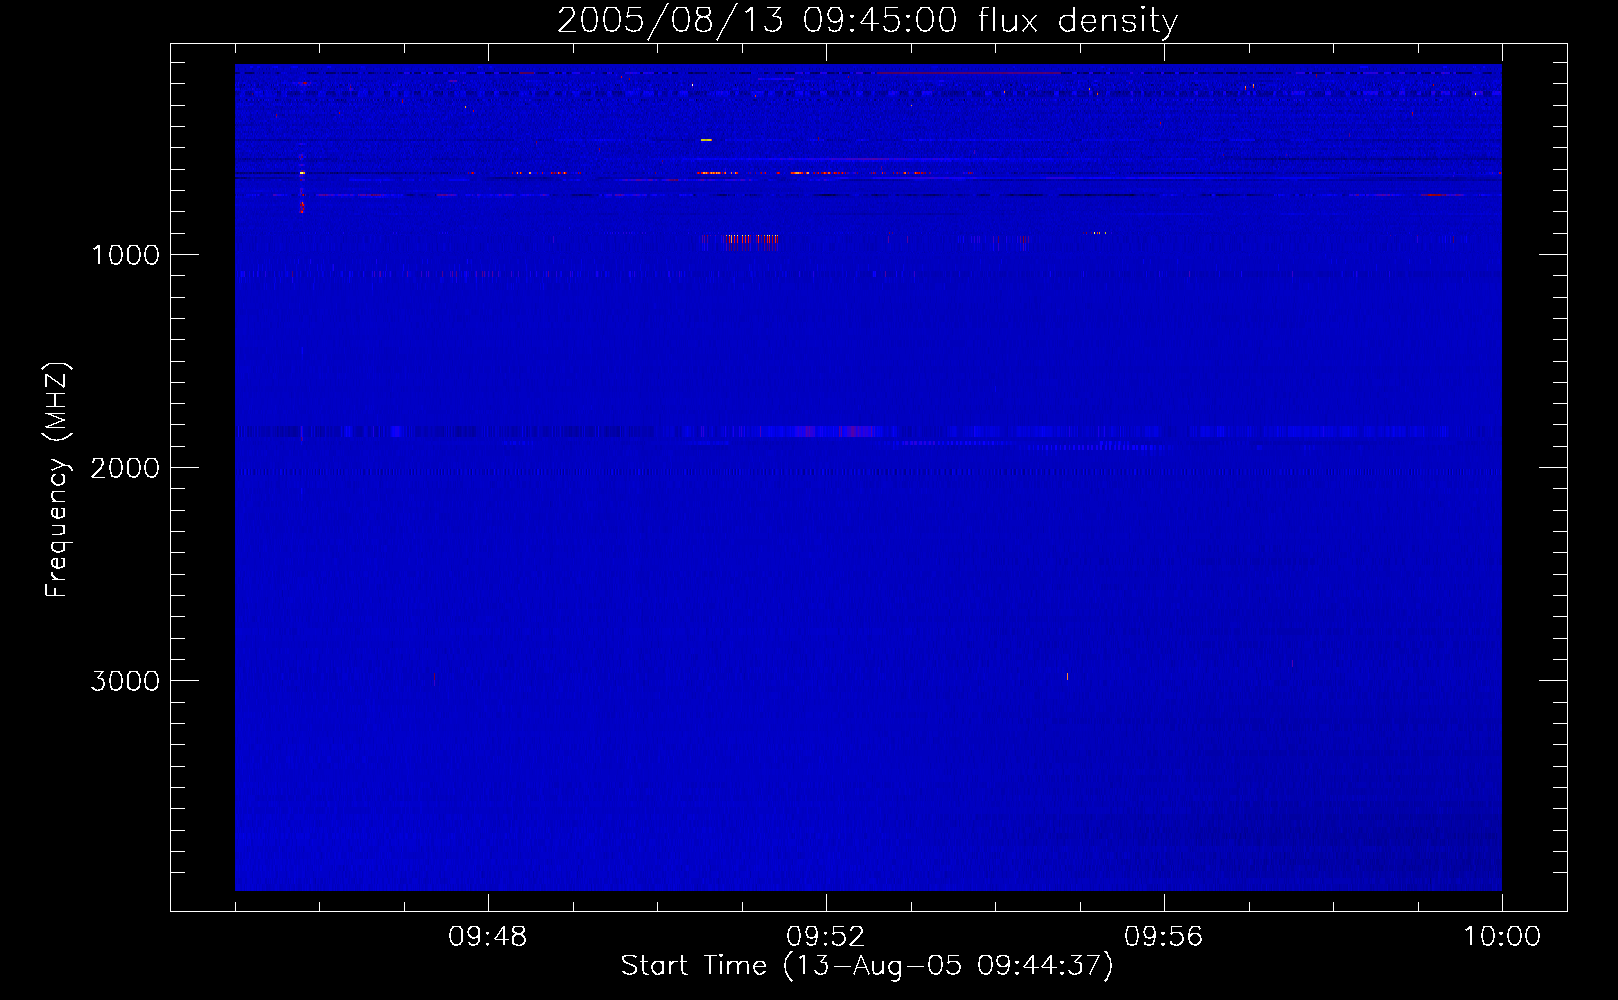
Task: Click the 09:52 time tick label
Action: point(825,937)
